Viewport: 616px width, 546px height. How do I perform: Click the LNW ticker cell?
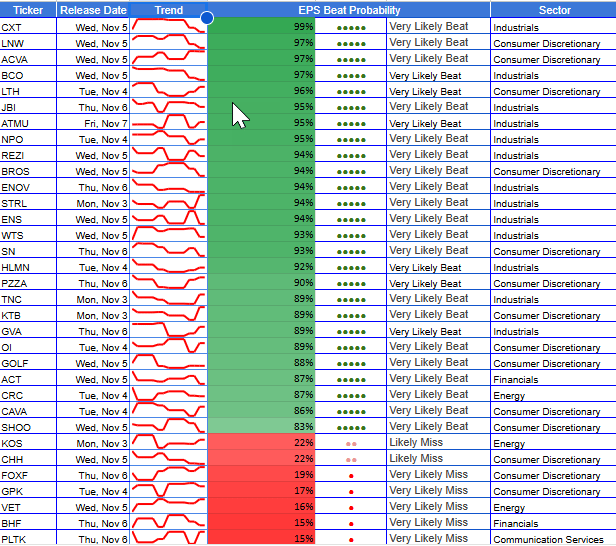tap(28, 43)
